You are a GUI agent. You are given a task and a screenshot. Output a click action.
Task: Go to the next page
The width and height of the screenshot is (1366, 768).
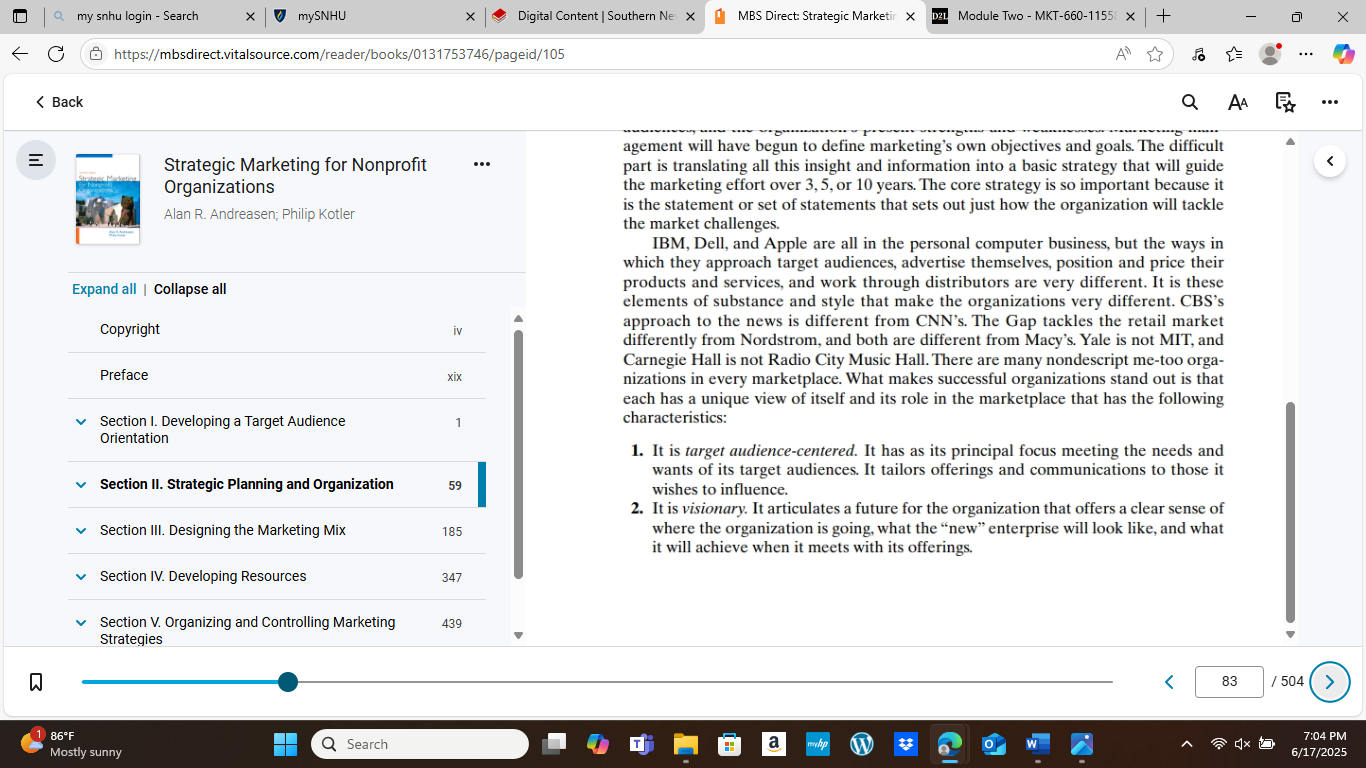coord(1329,682)
